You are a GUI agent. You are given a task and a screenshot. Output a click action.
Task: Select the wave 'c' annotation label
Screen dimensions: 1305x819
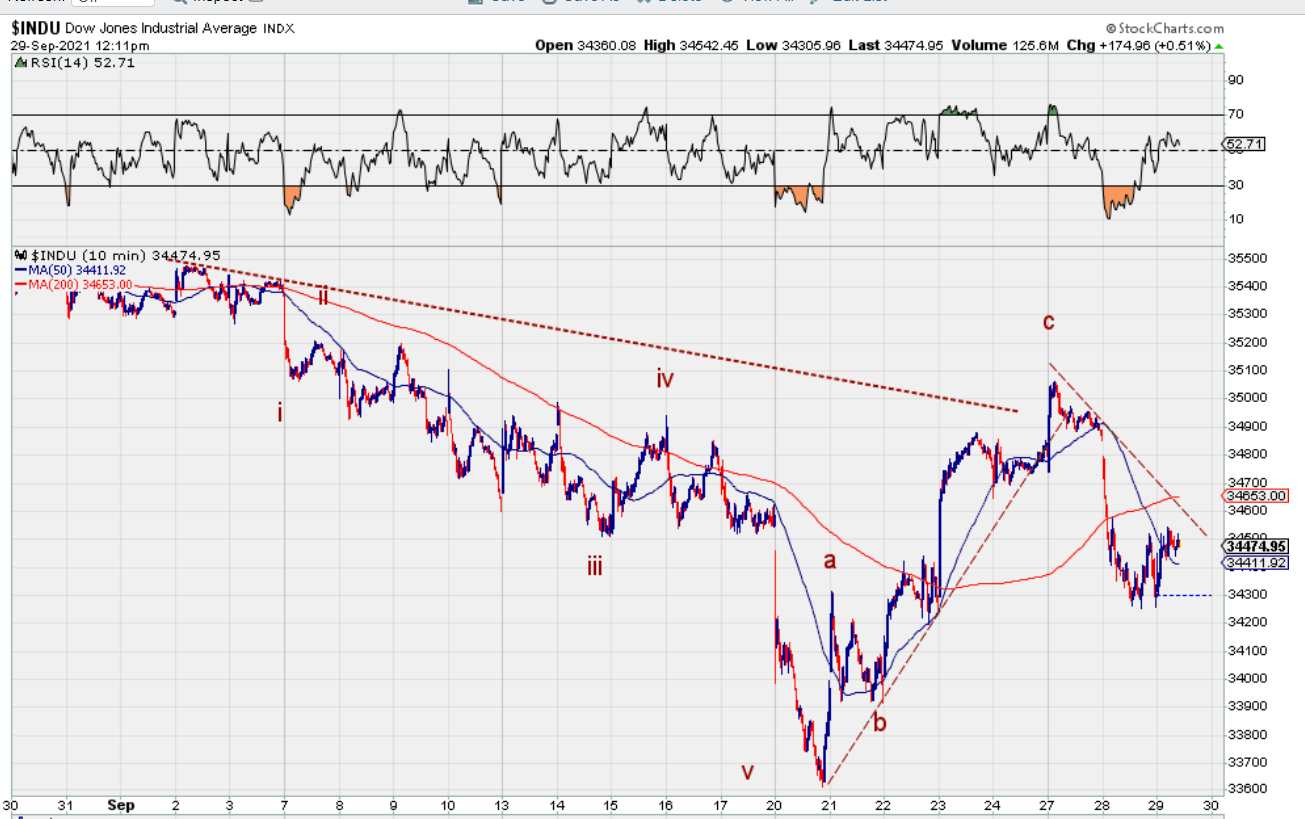[x=1048, y=322]
